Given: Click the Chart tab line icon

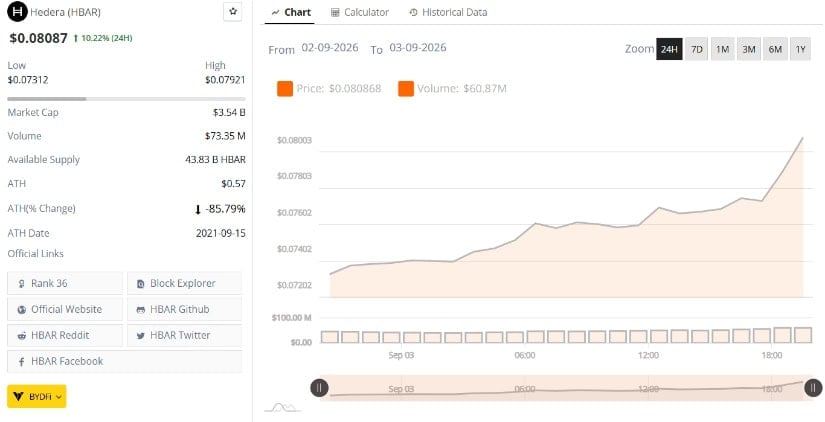Looking at the screenshot, I should point(276,13).
